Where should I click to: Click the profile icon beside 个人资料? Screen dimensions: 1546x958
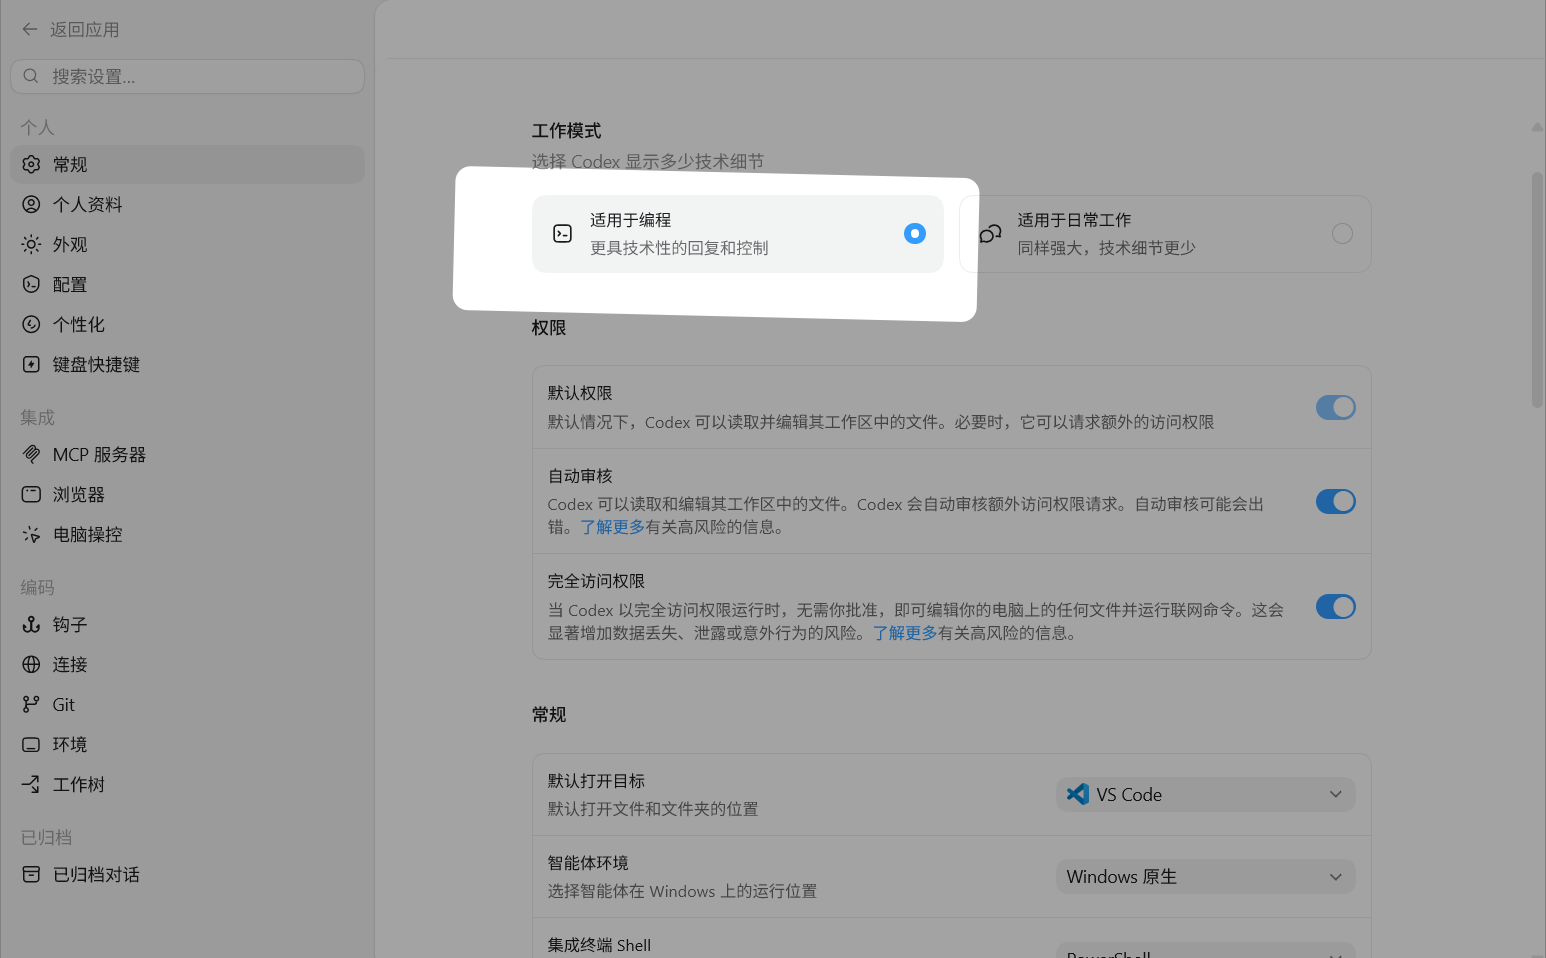click(31, 204)
